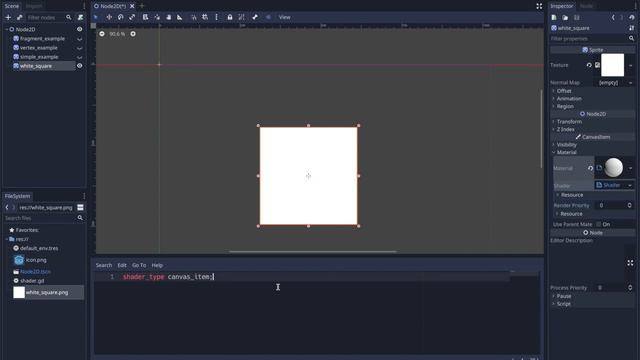The width and height of the screenshot is (640, 360).
Task: Toggle visibility eye of white_square node
Action: coord(80,66)
